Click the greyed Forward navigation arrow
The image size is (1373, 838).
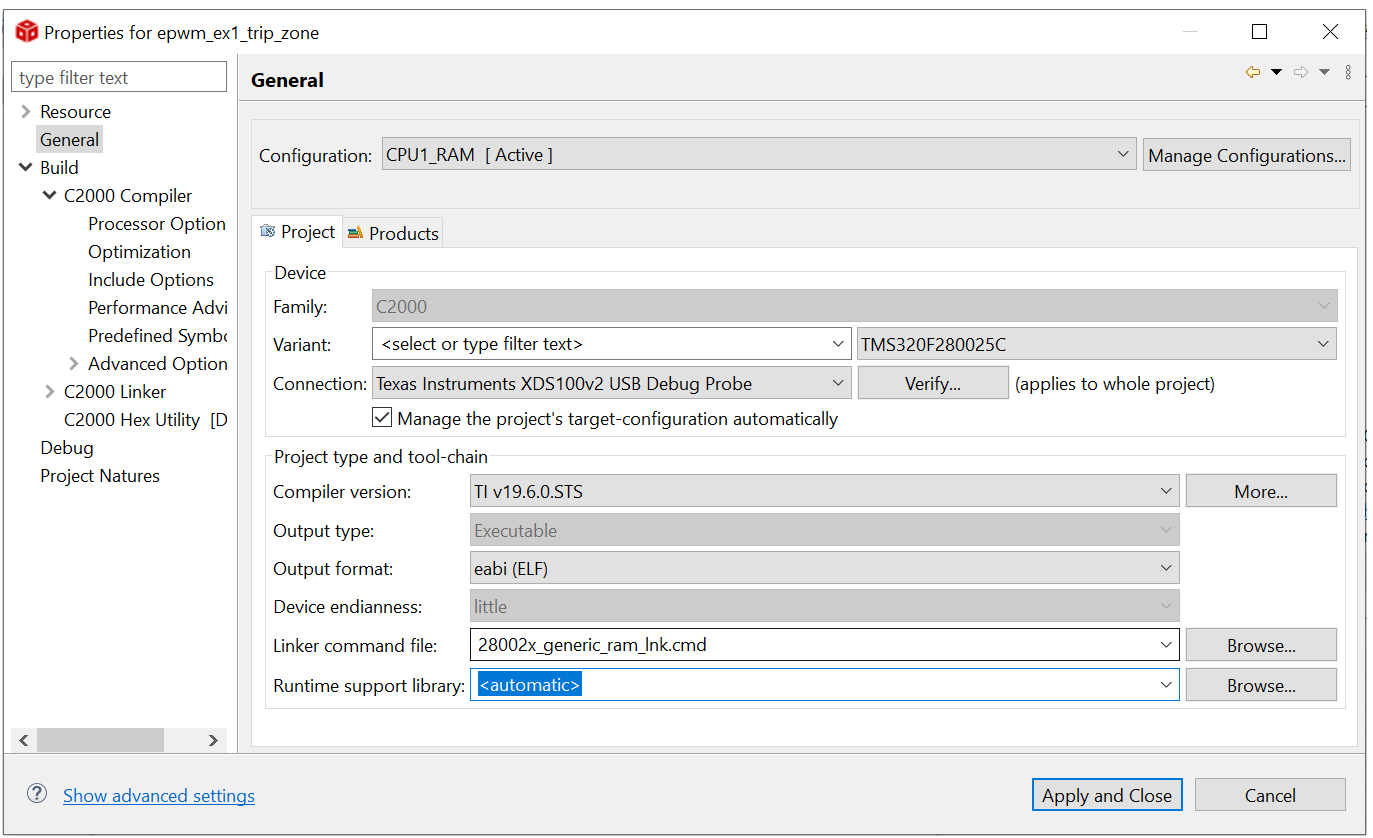click(x=1301, y=72)
